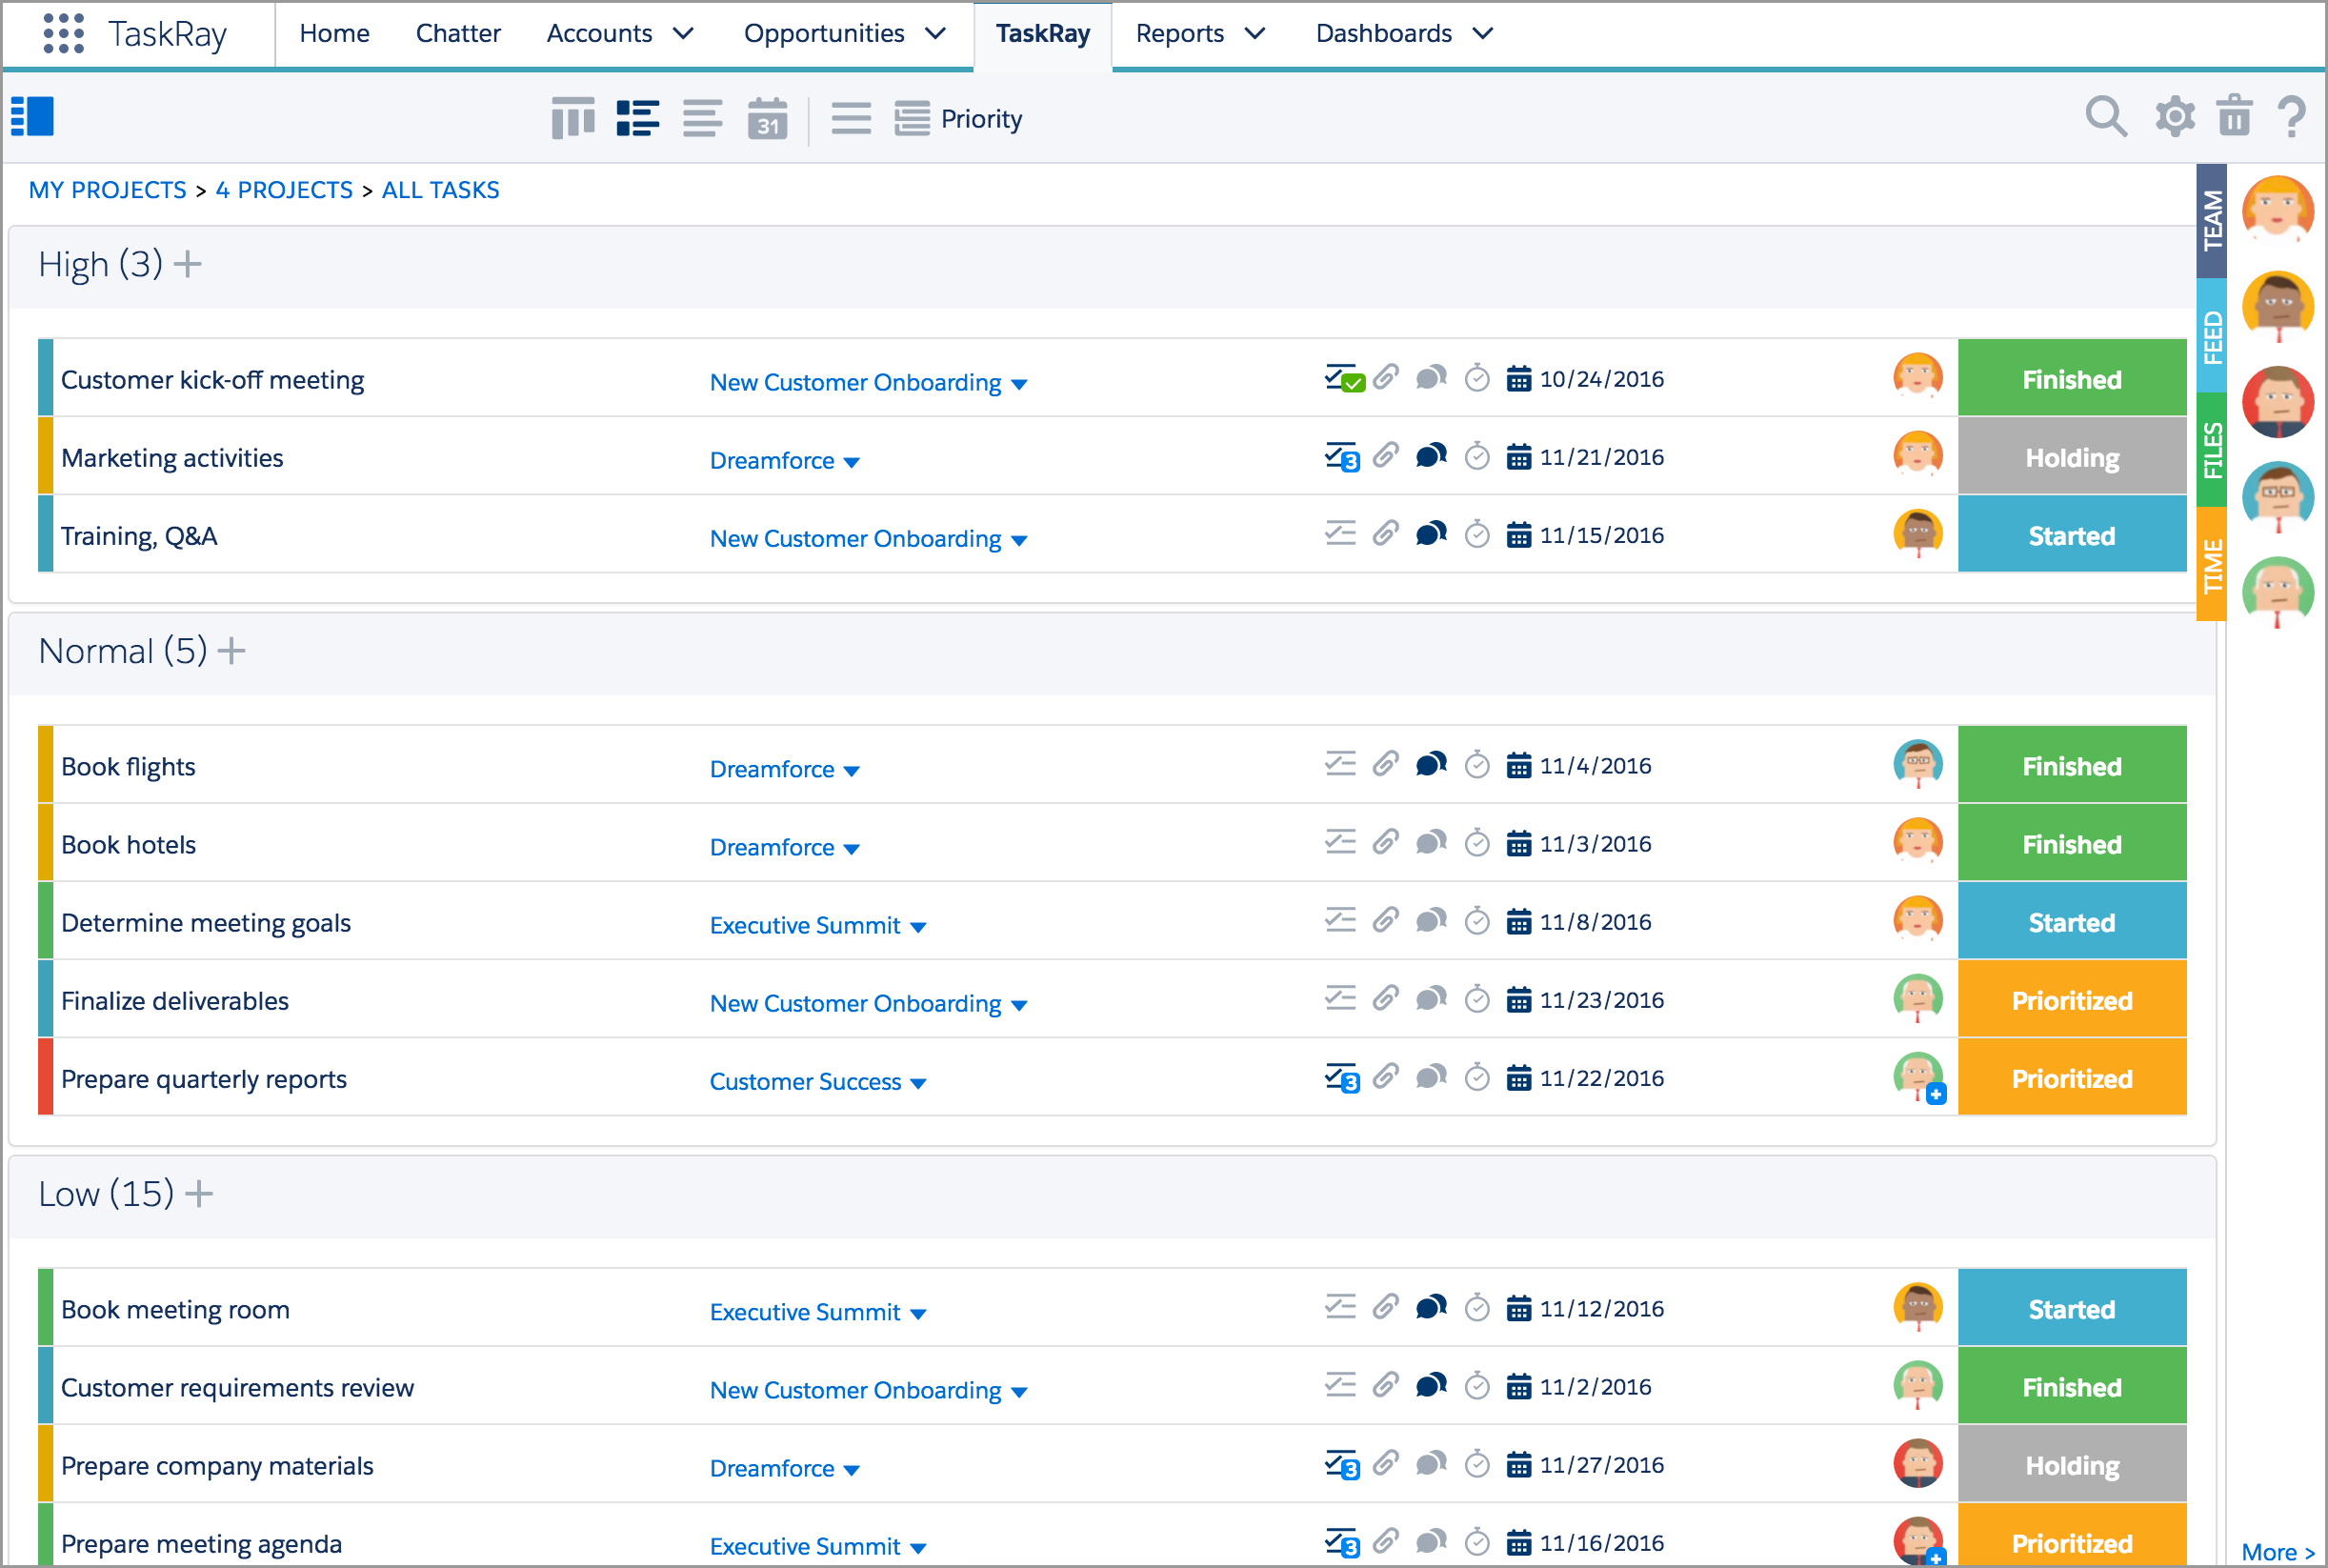Open the TEAM side tab

coord(2212,220)
